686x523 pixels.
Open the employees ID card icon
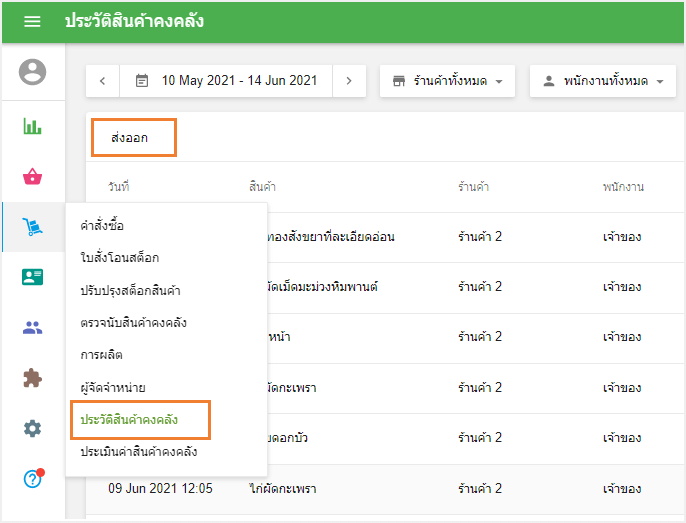tap(32, 277)
